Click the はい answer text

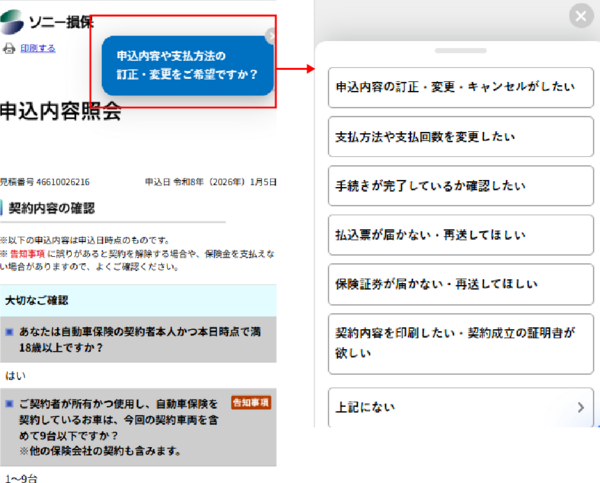[15, 376]
